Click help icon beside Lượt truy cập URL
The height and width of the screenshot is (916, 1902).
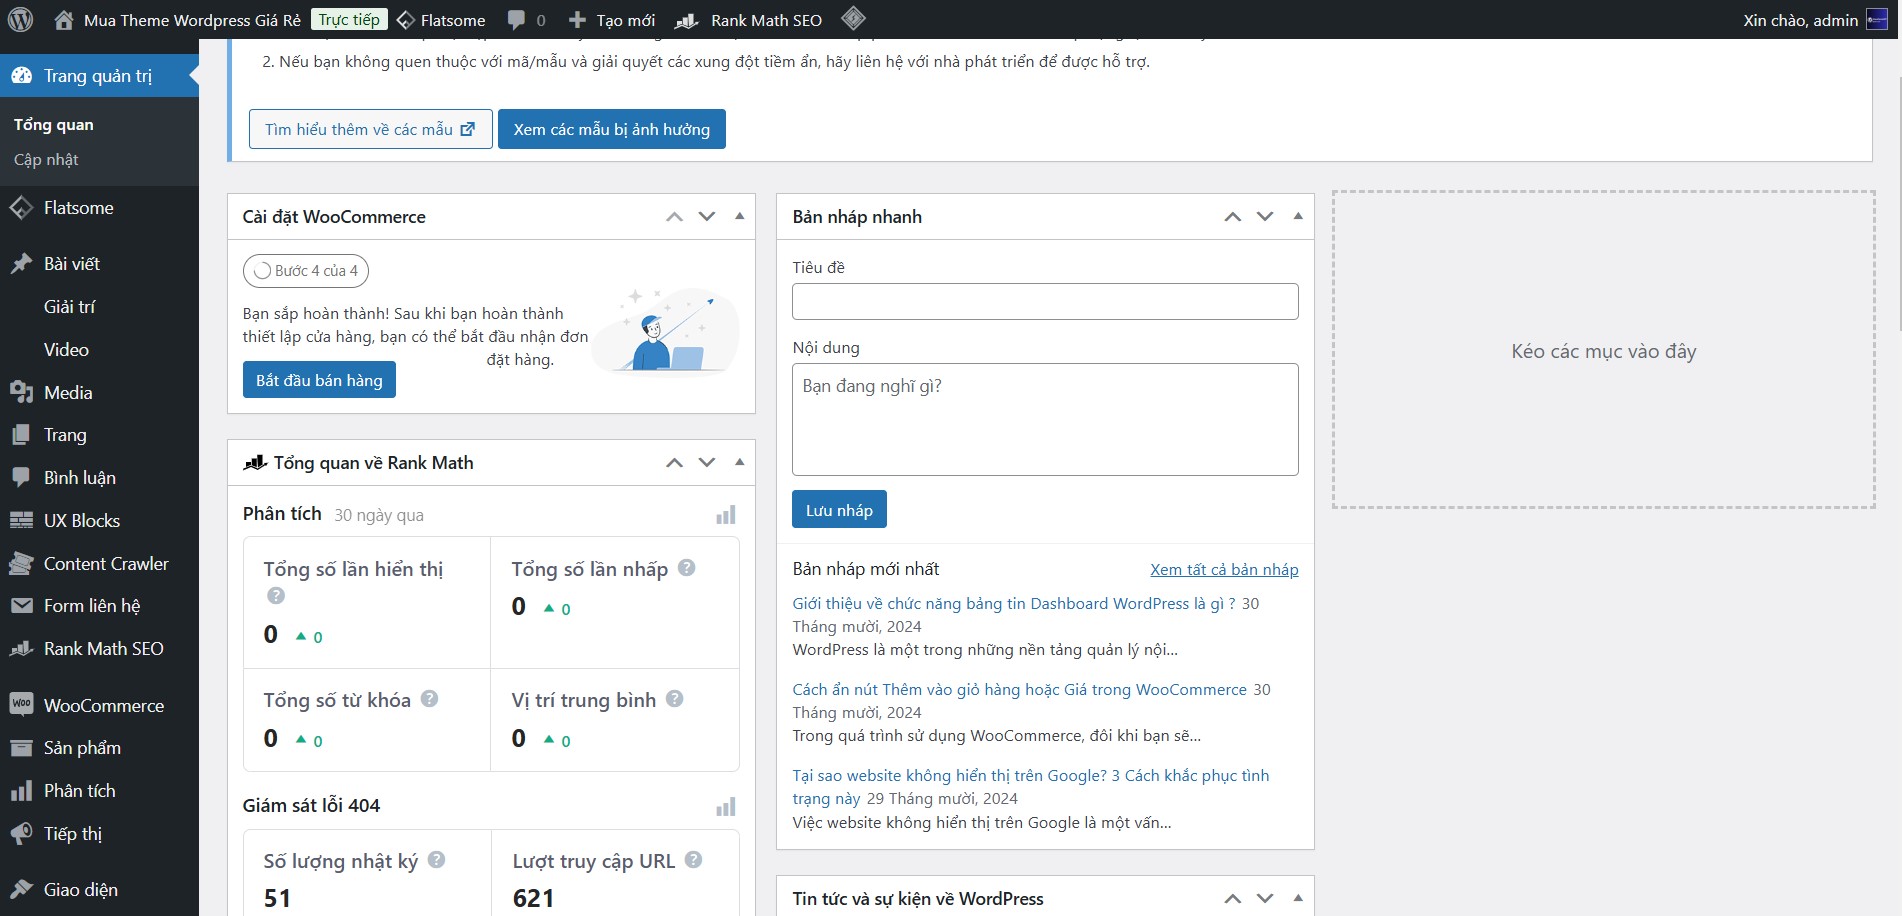point(694,859)
